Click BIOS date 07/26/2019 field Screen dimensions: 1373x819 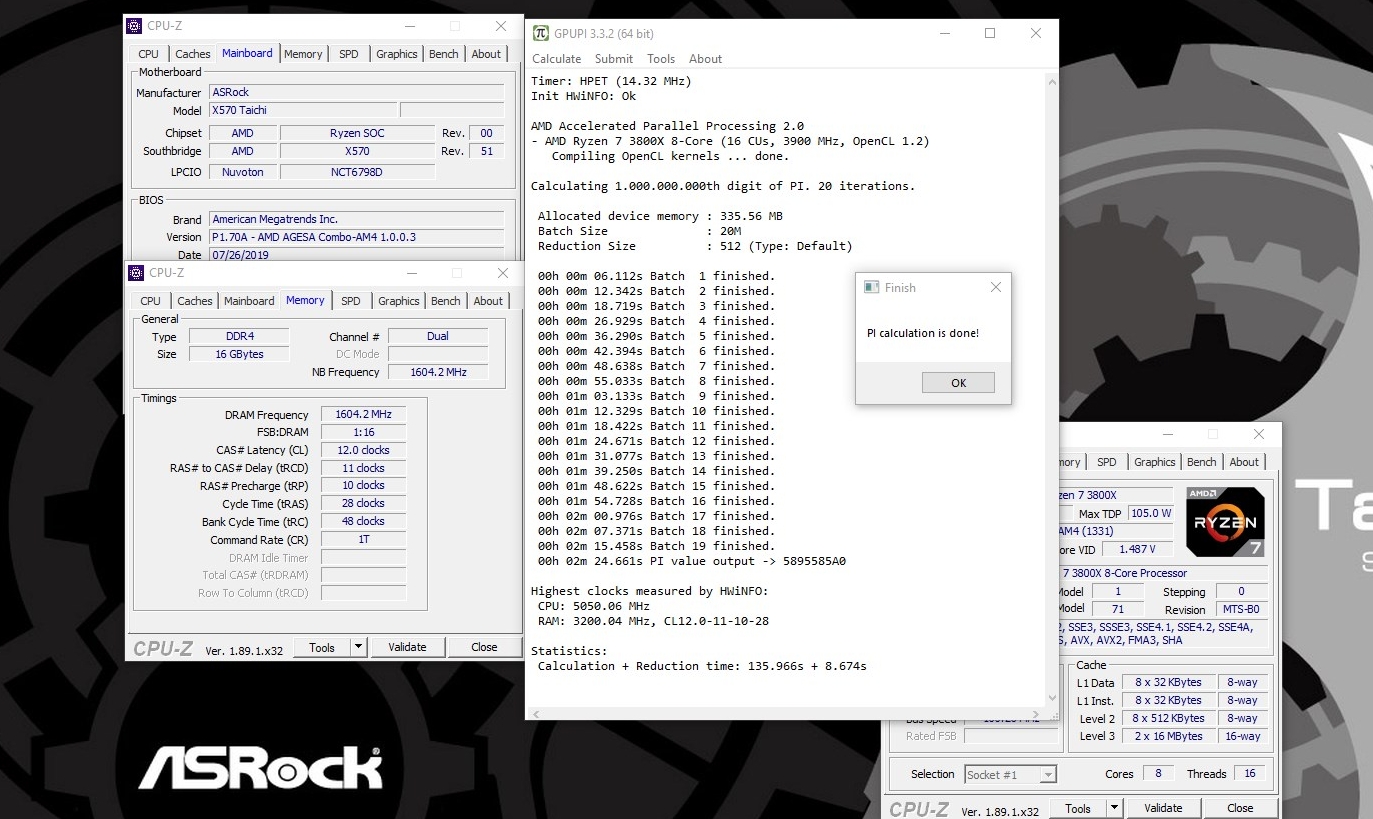pos(356,255)
